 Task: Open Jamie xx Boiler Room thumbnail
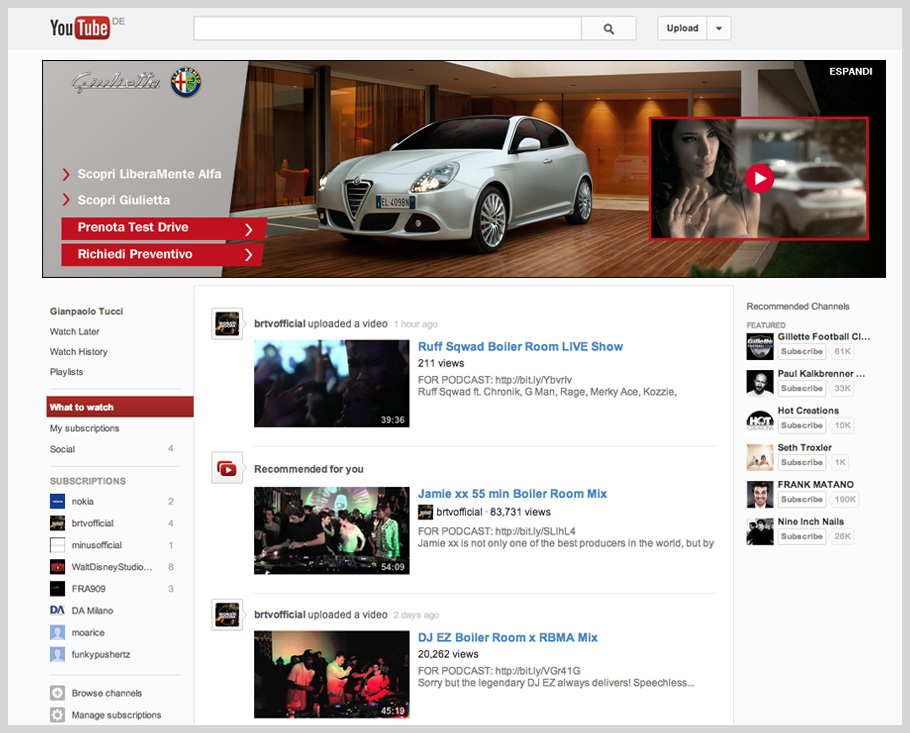click(331, 531)
